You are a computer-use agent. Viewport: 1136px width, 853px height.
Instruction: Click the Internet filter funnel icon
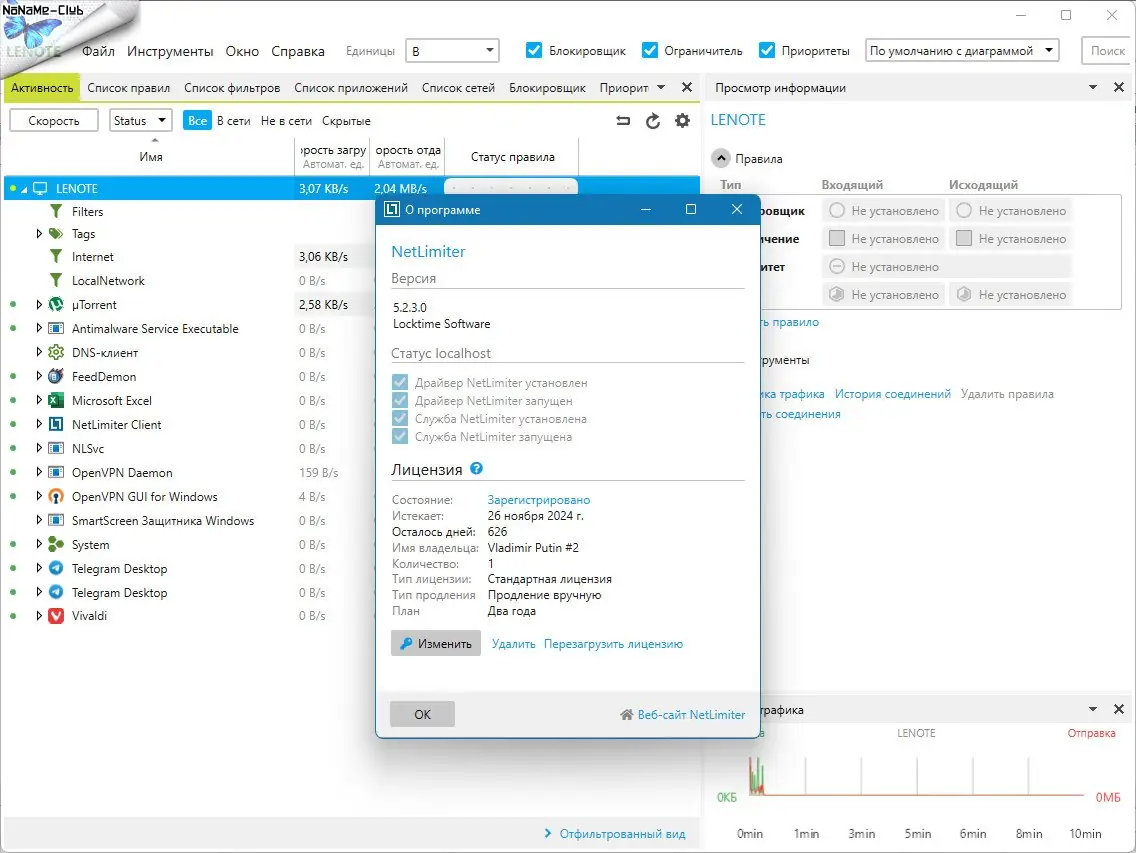(x=56, y=257)
